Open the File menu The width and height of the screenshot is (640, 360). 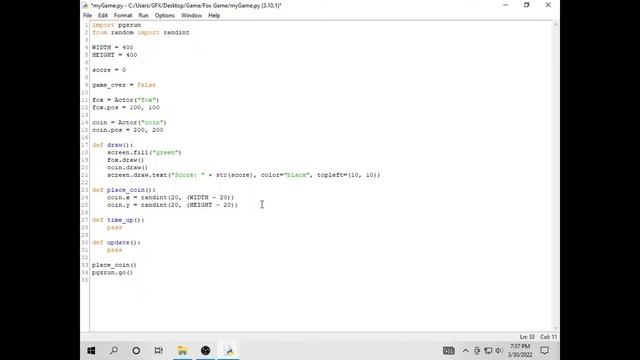(87, 16)
